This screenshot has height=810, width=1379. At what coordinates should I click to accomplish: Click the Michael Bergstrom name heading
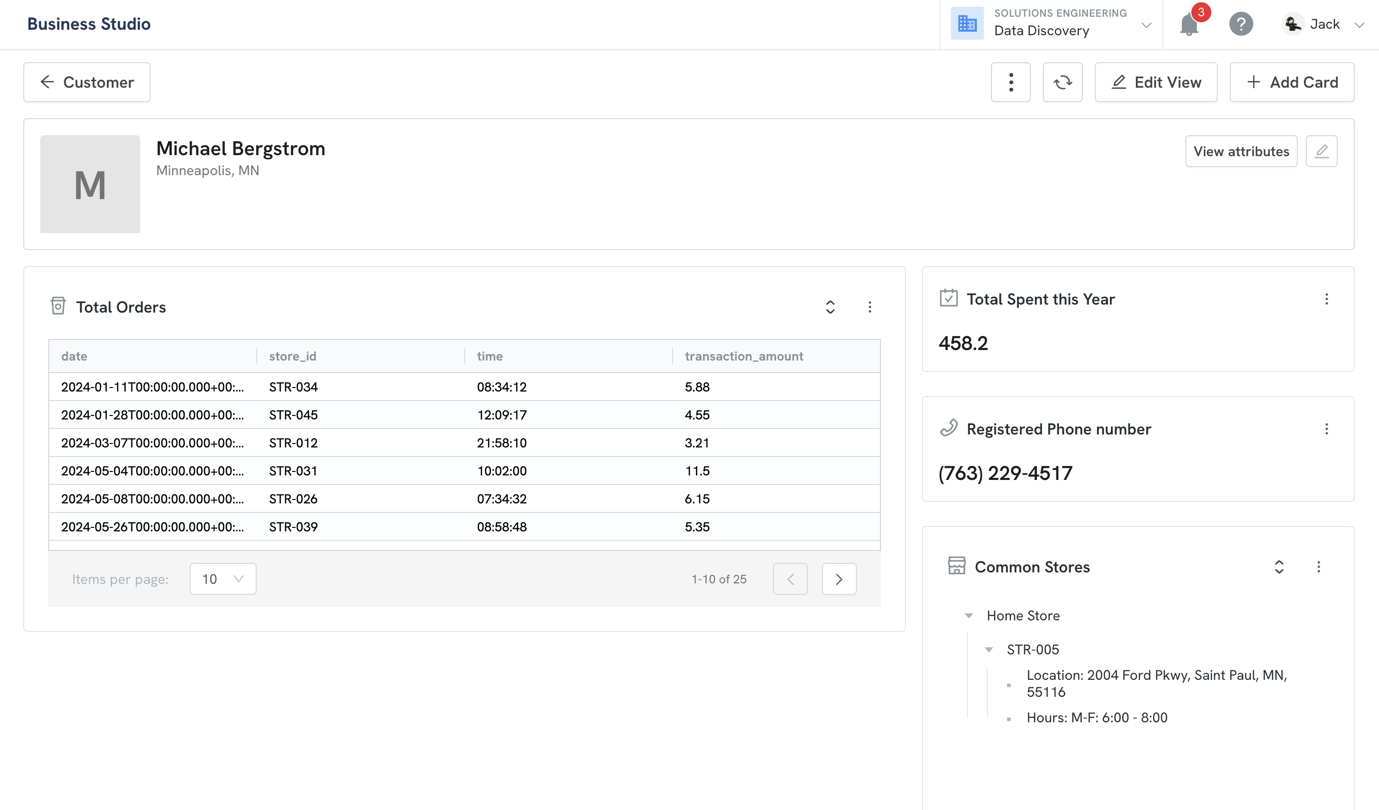click(x=241, y=148)
